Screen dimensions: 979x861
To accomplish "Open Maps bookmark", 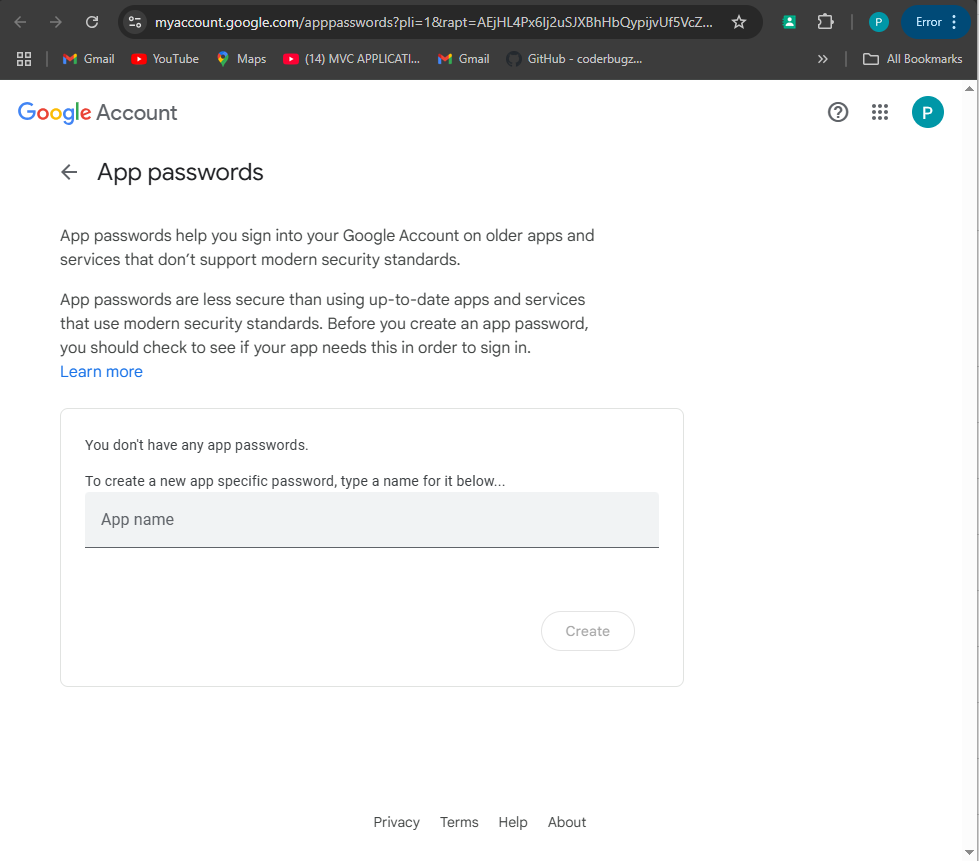I will pos(241,59).
